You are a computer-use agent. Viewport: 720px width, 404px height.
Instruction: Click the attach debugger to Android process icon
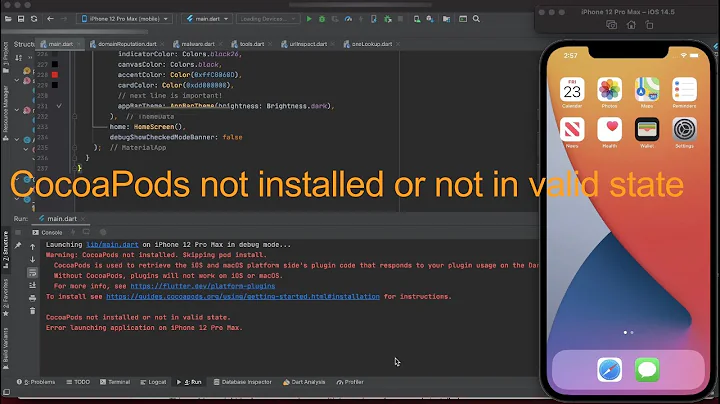(x=388, y=19)
